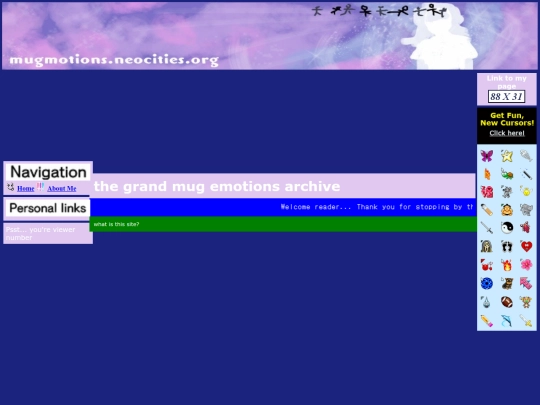Click the 'Link to my page' label
Viewport: 540px width, 405px height.
(x=507, y=82)
